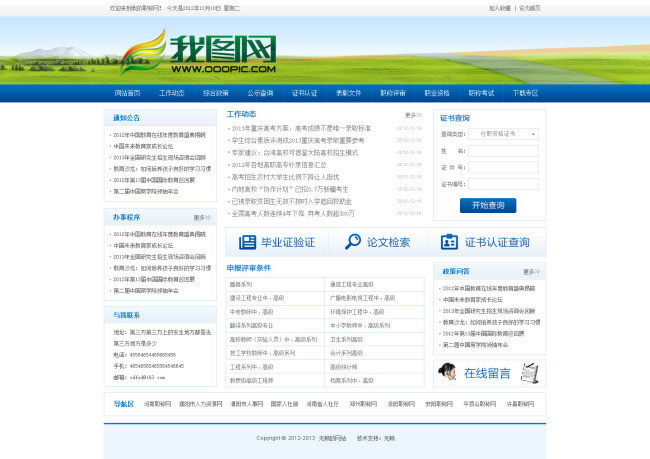
Task: Click 更多>> in the 政策问答 panel
Action: [531, 272]
